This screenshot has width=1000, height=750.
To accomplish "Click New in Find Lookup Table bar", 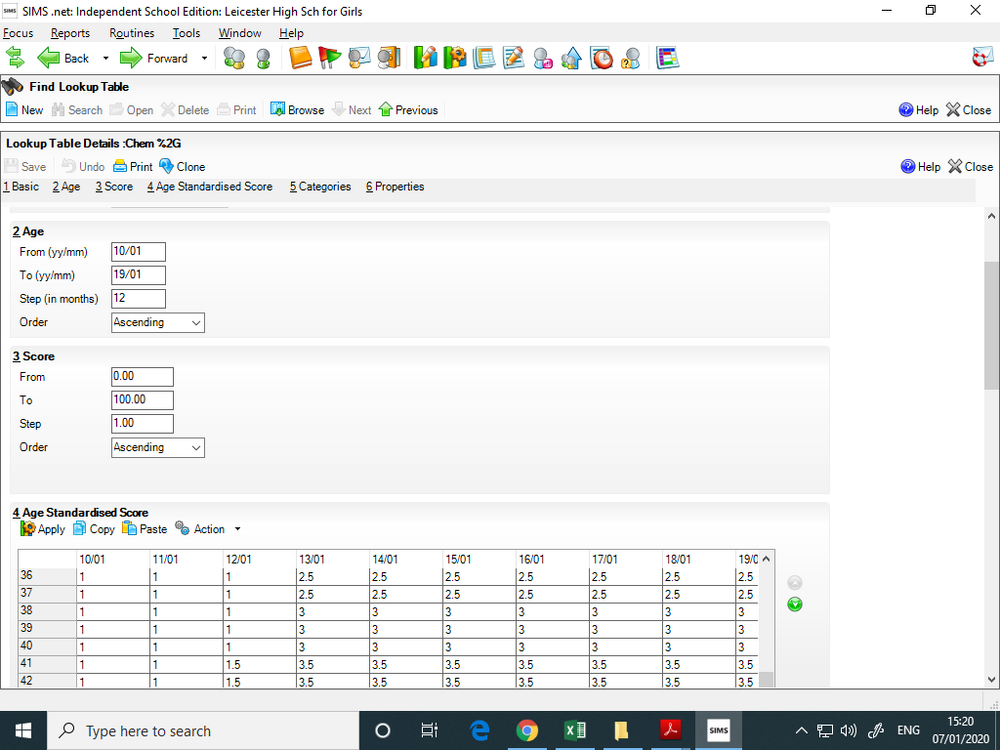I will click(24, 110).
